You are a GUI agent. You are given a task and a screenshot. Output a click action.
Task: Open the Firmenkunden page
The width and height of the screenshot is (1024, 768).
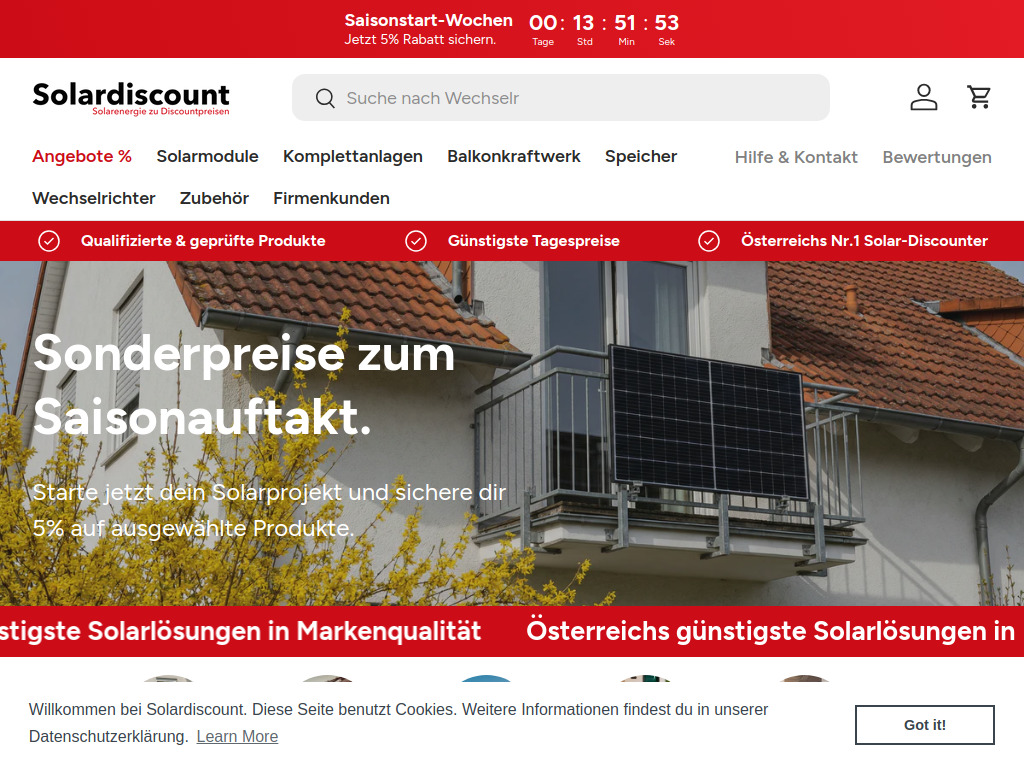pos(331,198)
